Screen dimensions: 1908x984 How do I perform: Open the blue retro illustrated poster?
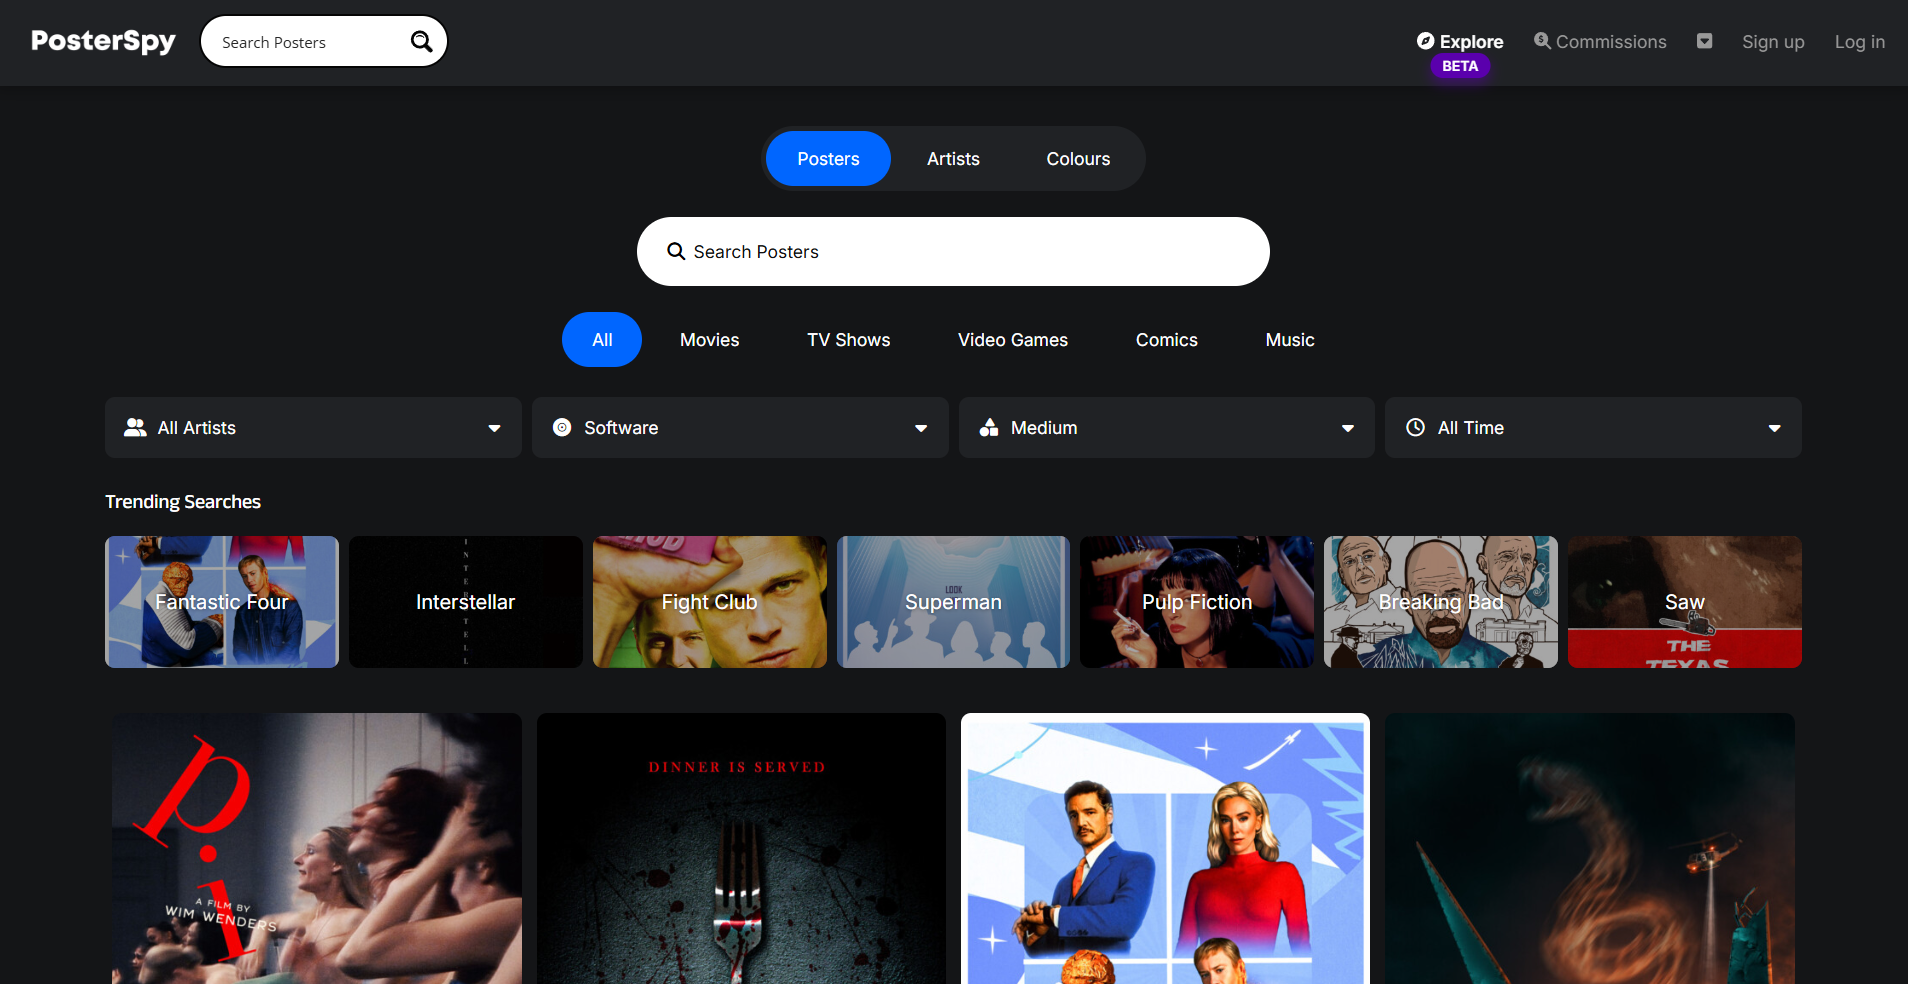click(1165, 848)
